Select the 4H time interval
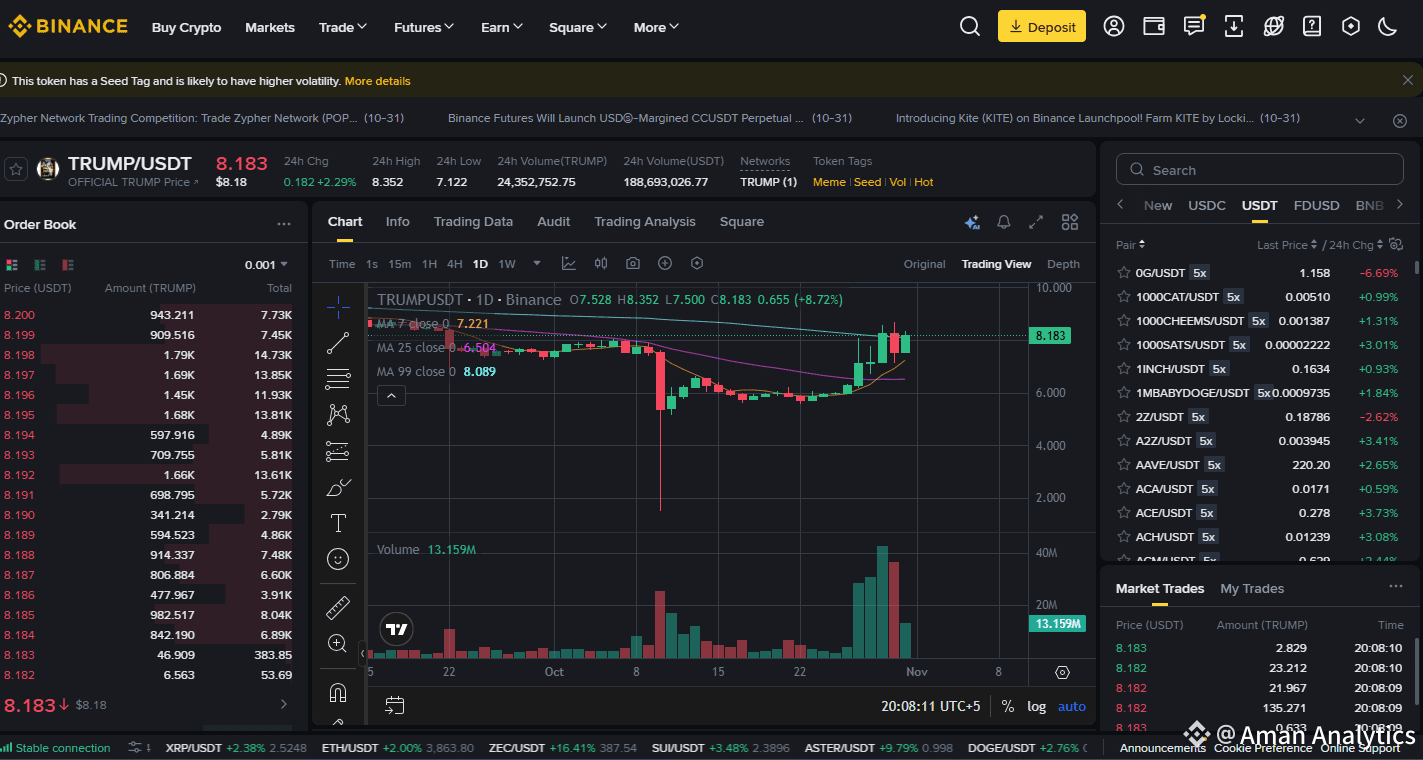The width and height of the screenshot is (1423, 760). [454, 264]
